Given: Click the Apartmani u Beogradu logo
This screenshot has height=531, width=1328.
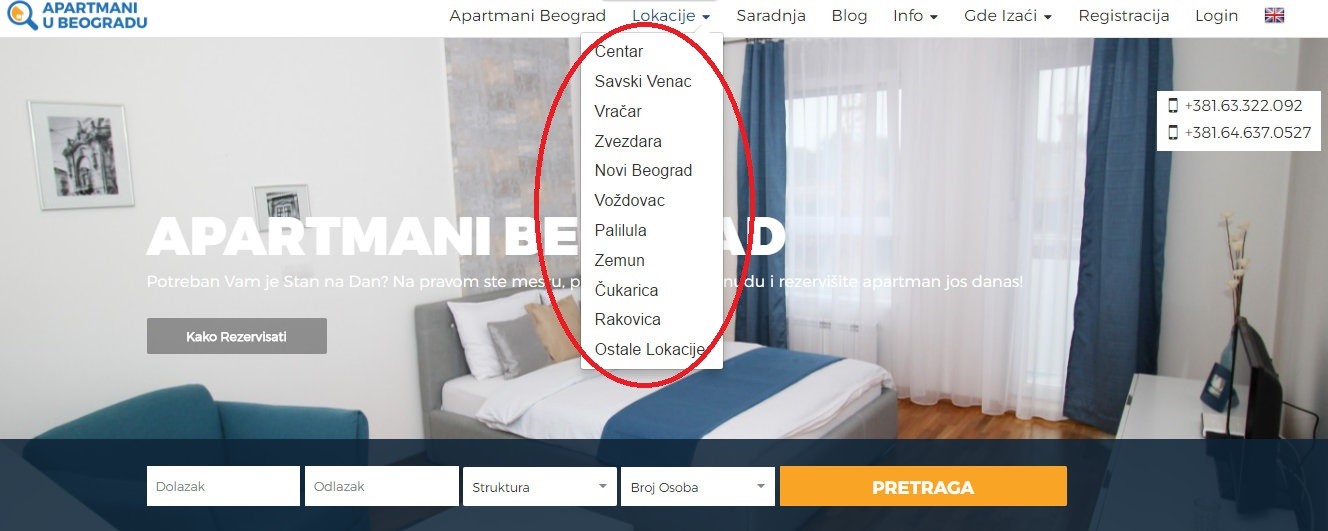Looking at the screenshot, I should [x=75, y=14].
